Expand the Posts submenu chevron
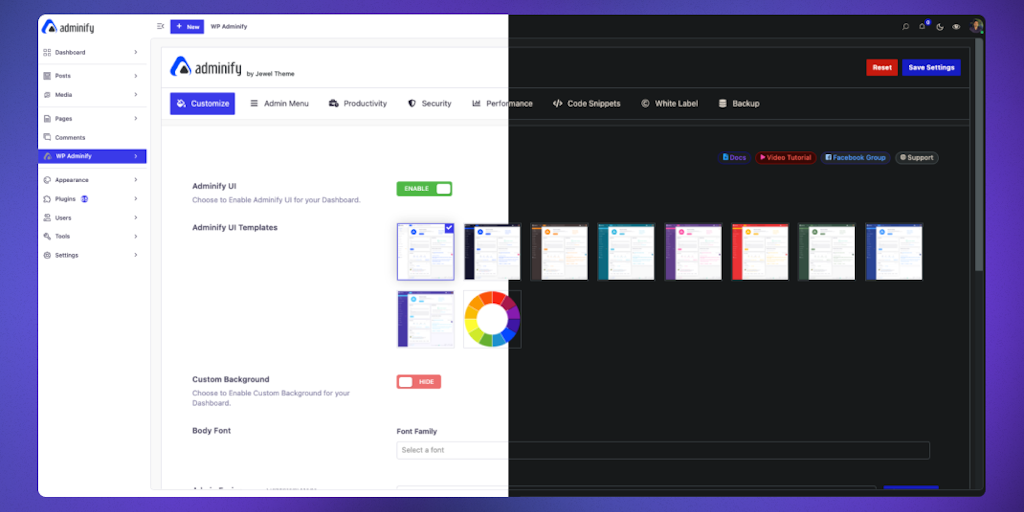The width and height of the screenshot is (1024, 512). (x=136, y=76)
